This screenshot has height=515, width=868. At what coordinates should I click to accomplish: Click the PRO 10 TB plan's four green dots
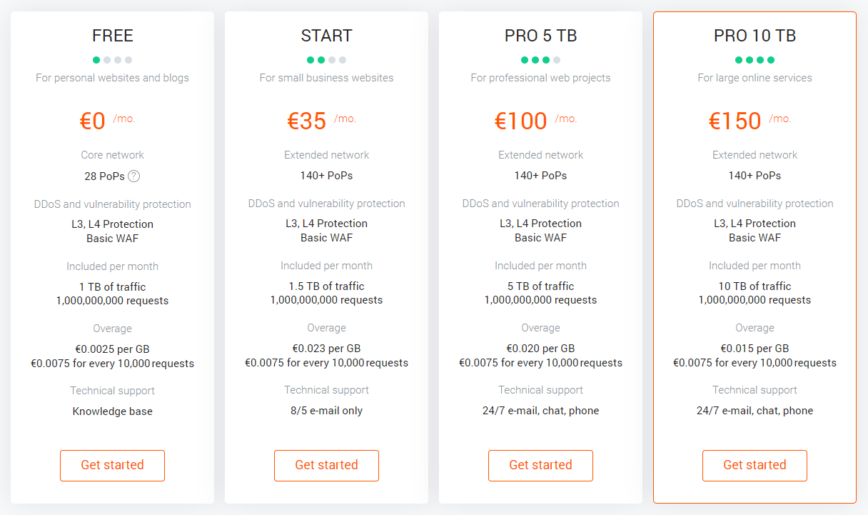click(754, 60)
